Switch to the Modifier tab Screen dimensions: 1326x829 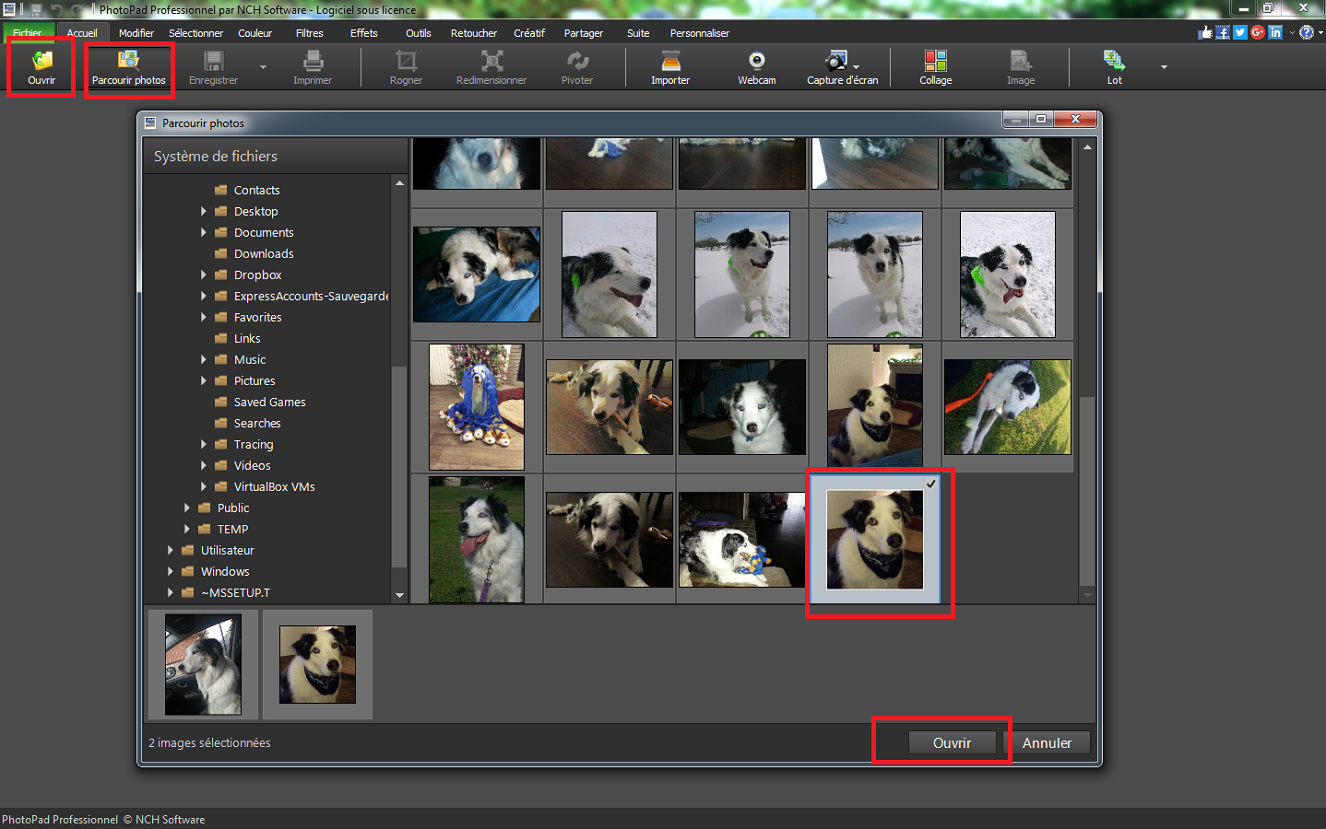pyautogui.click(x=136, y=33)
